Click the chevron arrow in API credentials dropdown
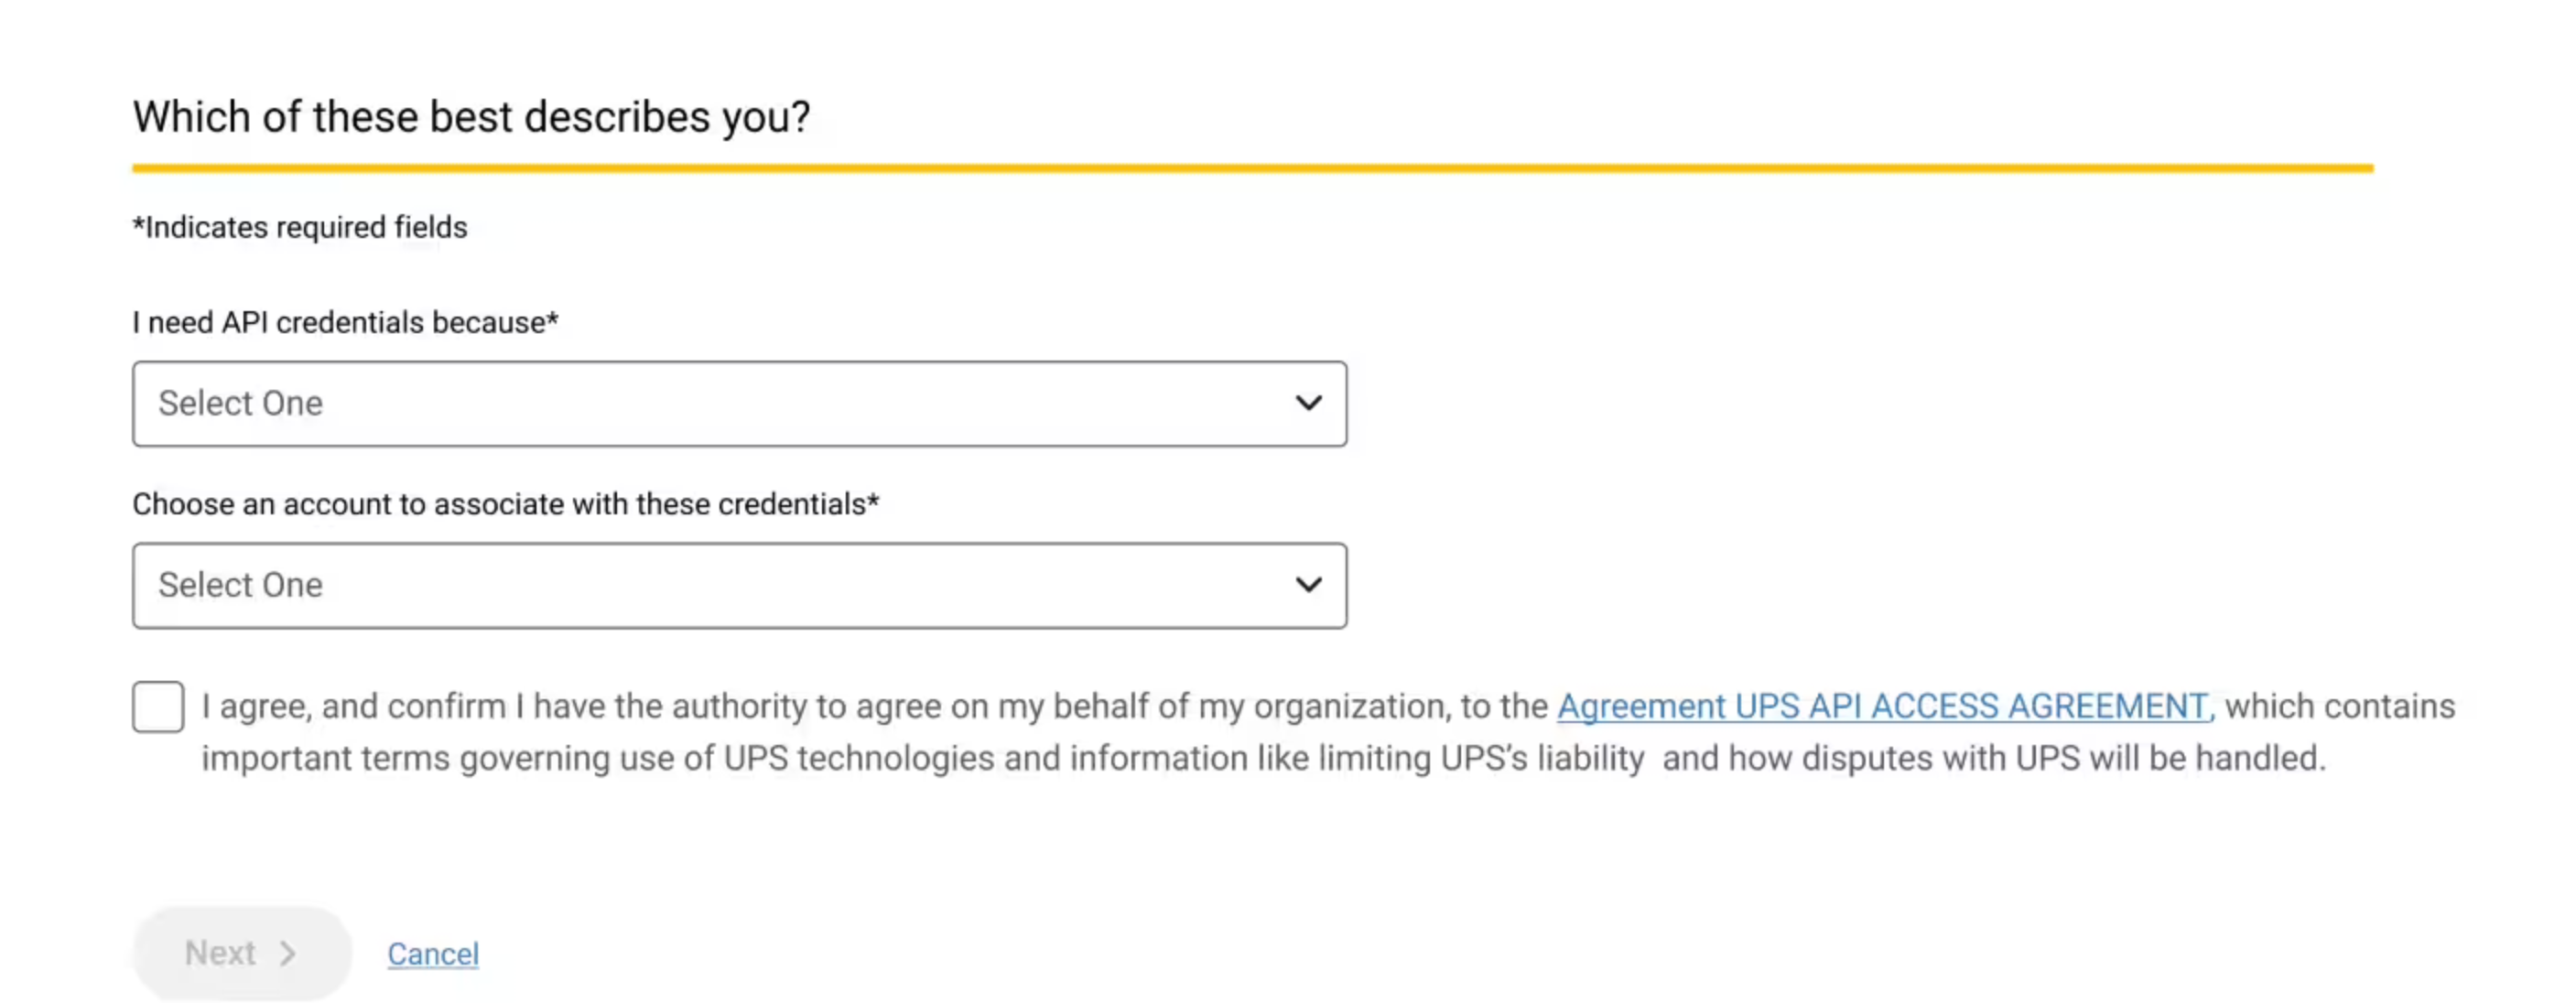Screen dimensions: 2576x1003 pyautogui.click(x=1308, y=403)
